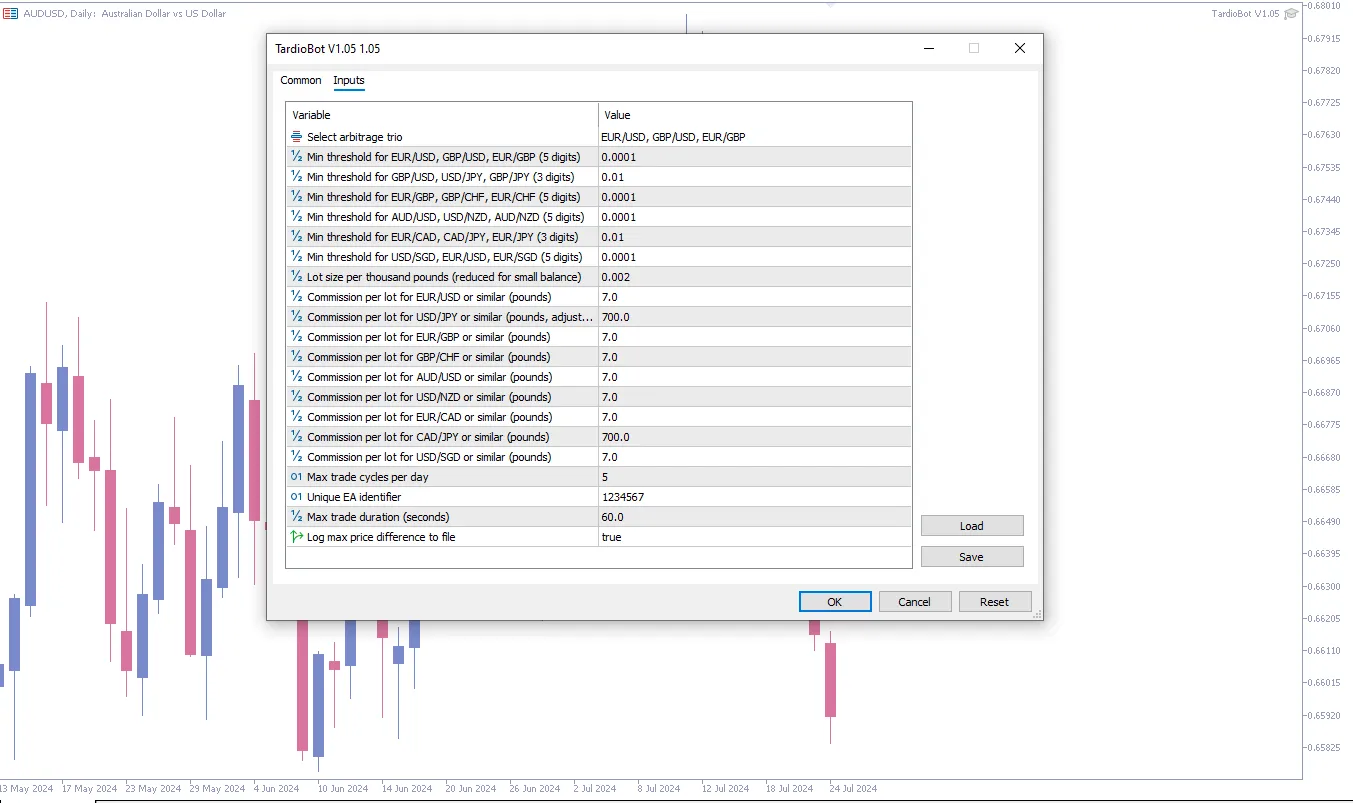The height and width of the screenshot is (803, 1353).
Task: Click the Load button
Action: (971, 526)
